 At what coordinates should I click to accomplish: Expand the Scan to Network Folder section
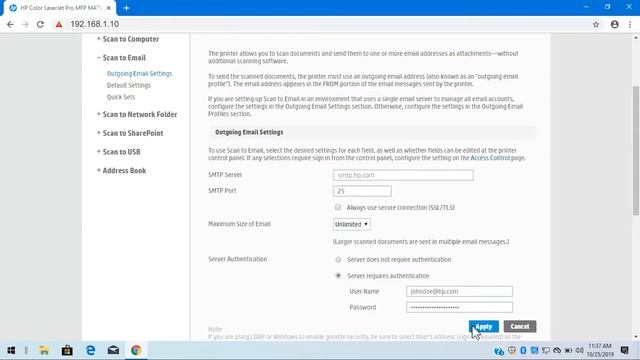click(x=137, y=115)
